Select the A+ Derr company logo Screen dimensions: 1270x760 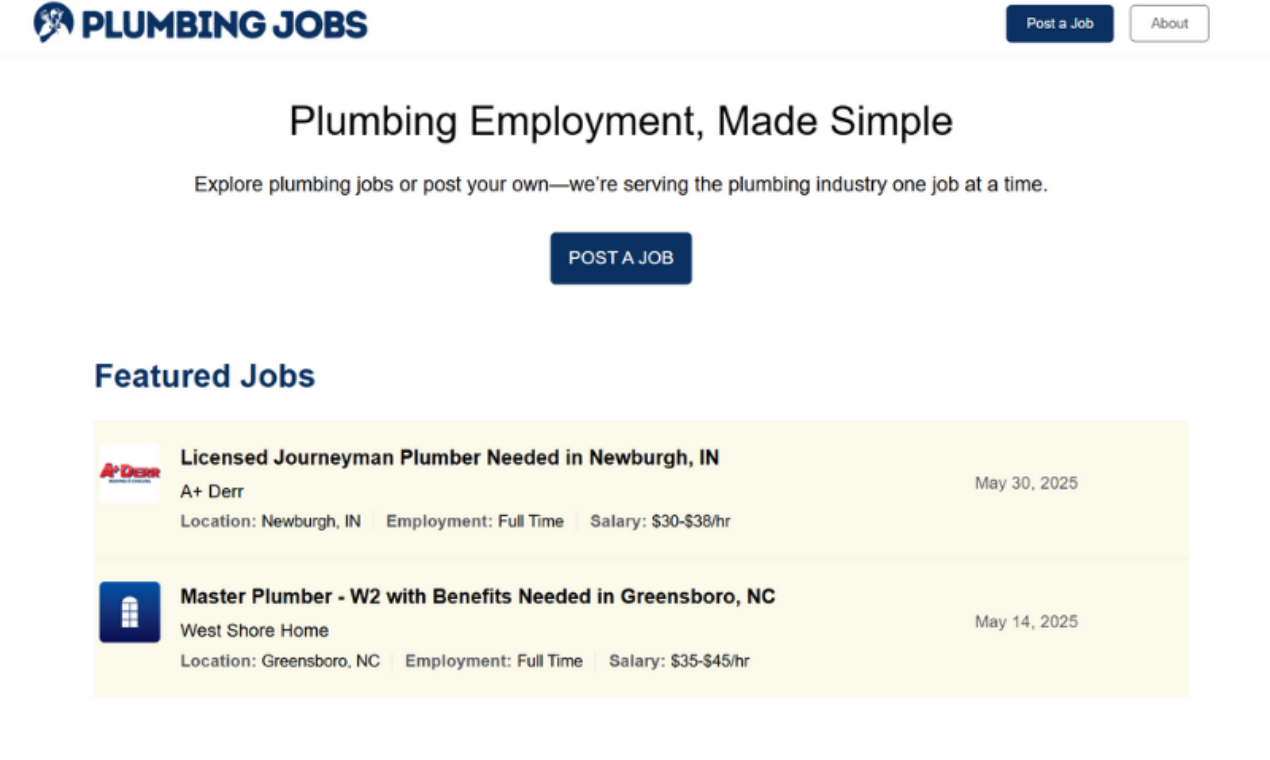pos(129,472)
